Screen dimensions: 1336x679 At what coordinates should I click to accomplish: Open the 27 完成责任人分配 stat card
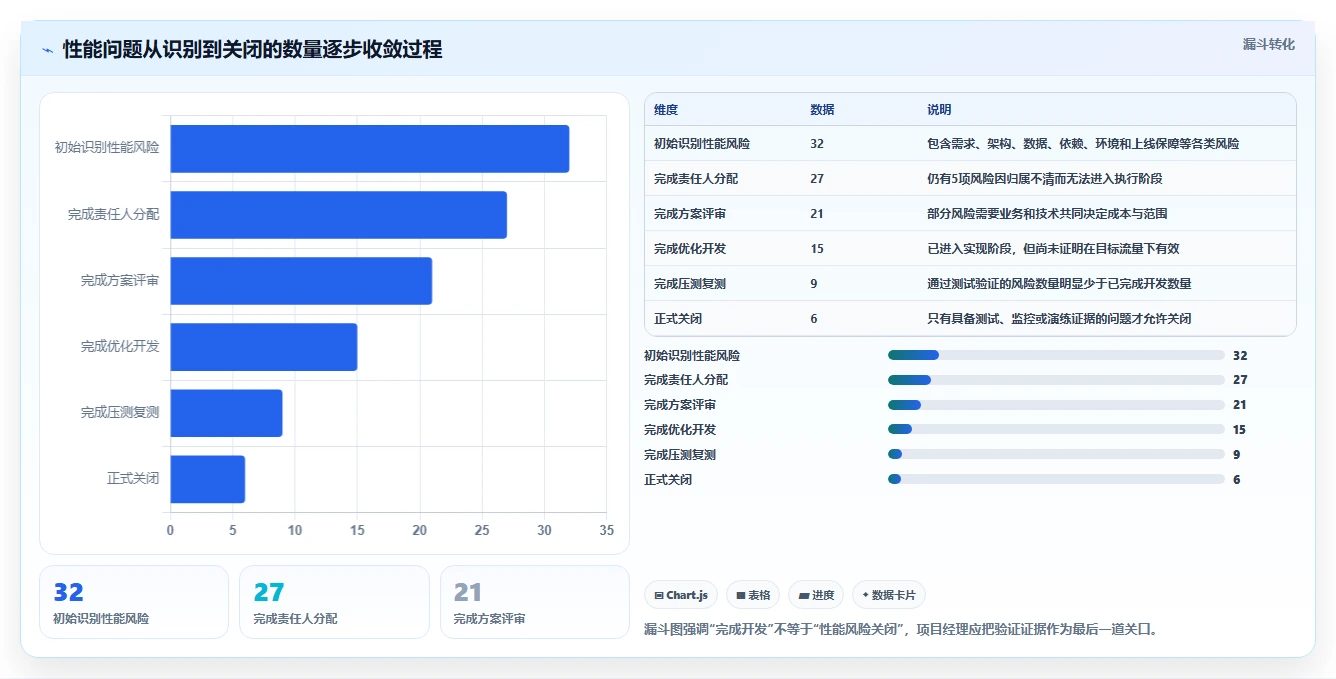(x=334, y=602)
